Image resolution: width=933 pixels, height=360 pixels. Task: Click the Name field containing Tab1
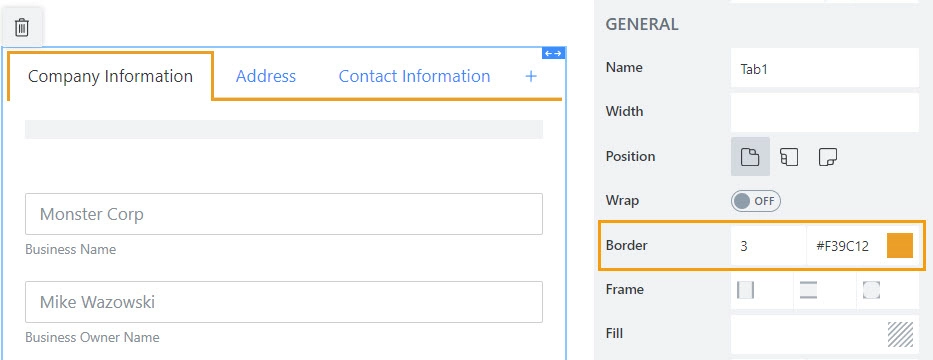[x=825, y=68]
